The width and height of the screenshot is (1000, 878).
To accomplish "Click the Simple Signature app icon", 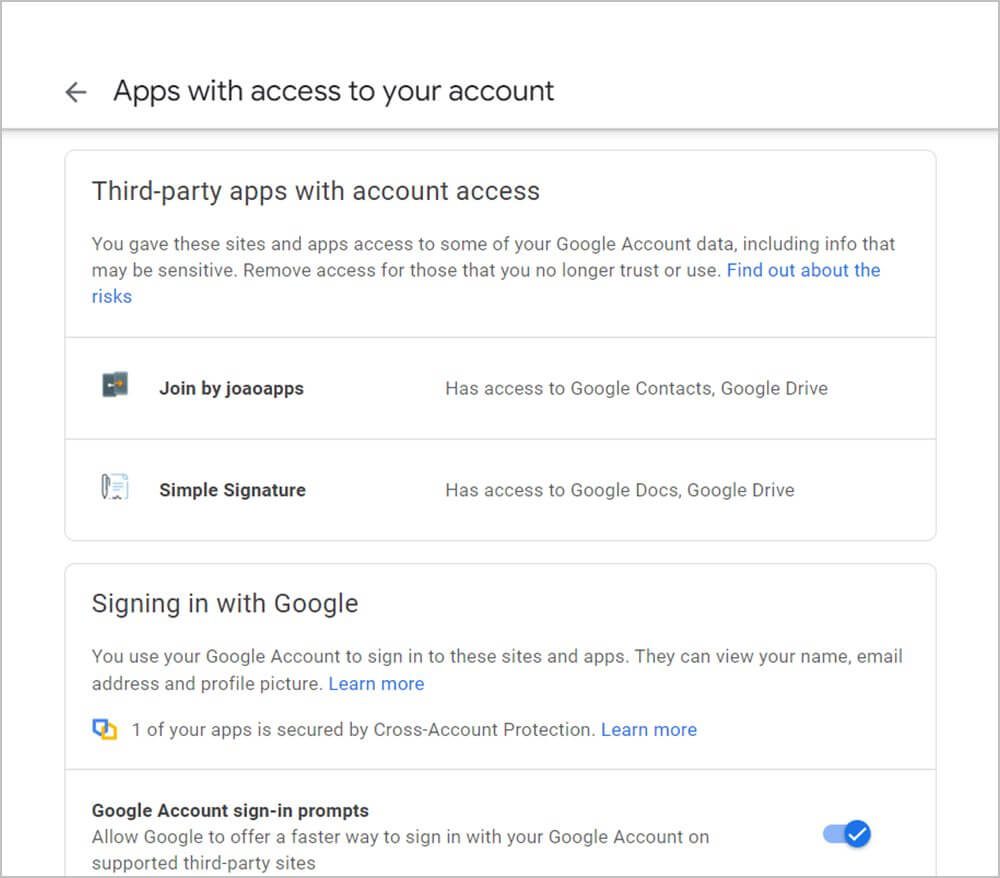I will tap(115, 489).
